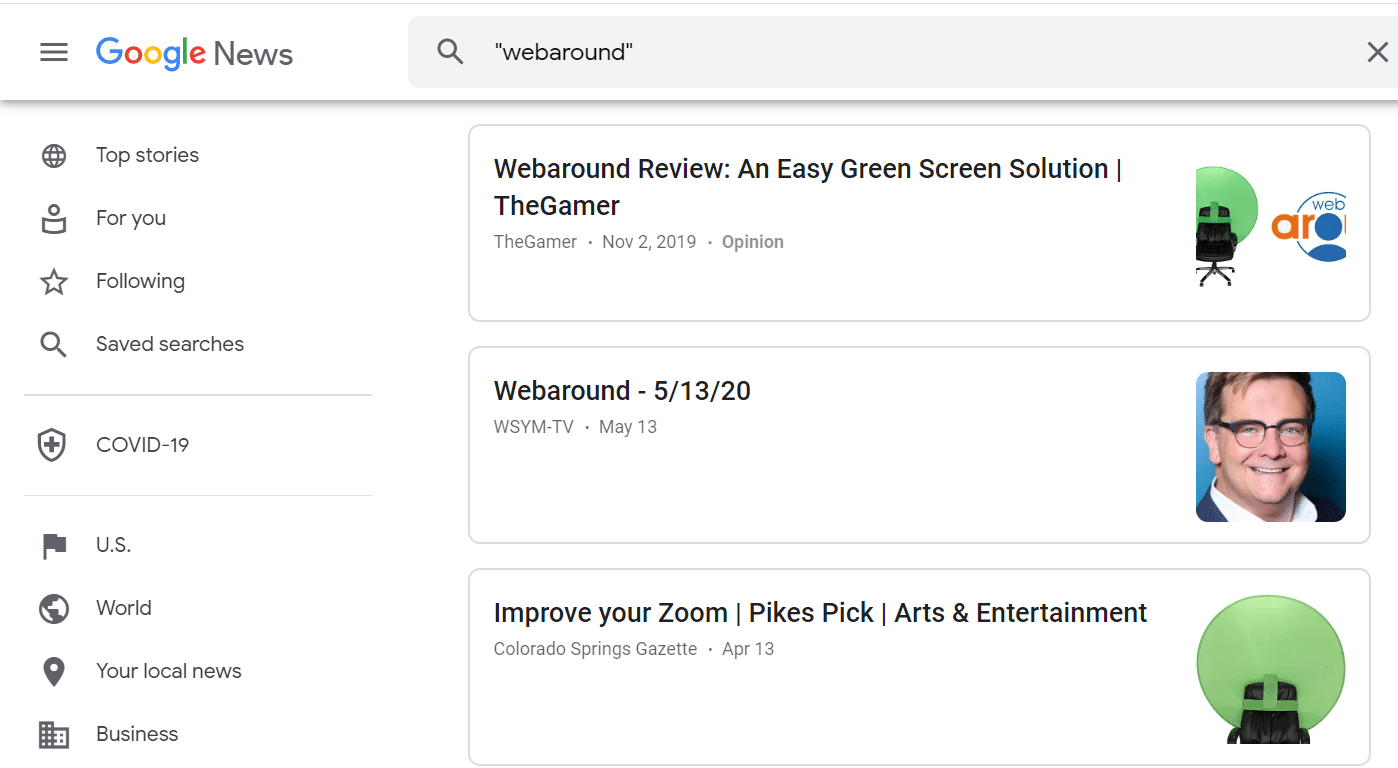
Task: Click the Your local news pin icon
Action: pyautogui.click(x=54, y=671)
